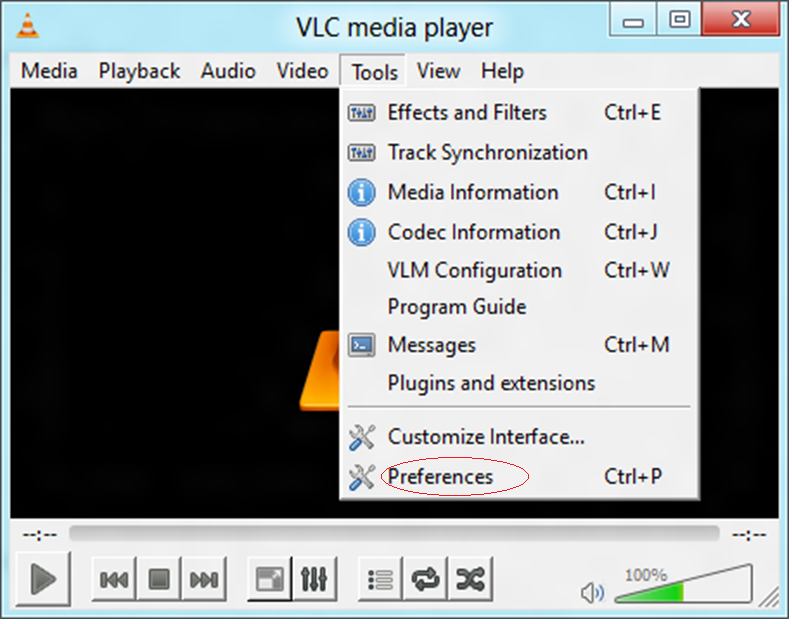Open the Media menu
The height and width of the screenshot is (624, 792).
click(49, 71)
